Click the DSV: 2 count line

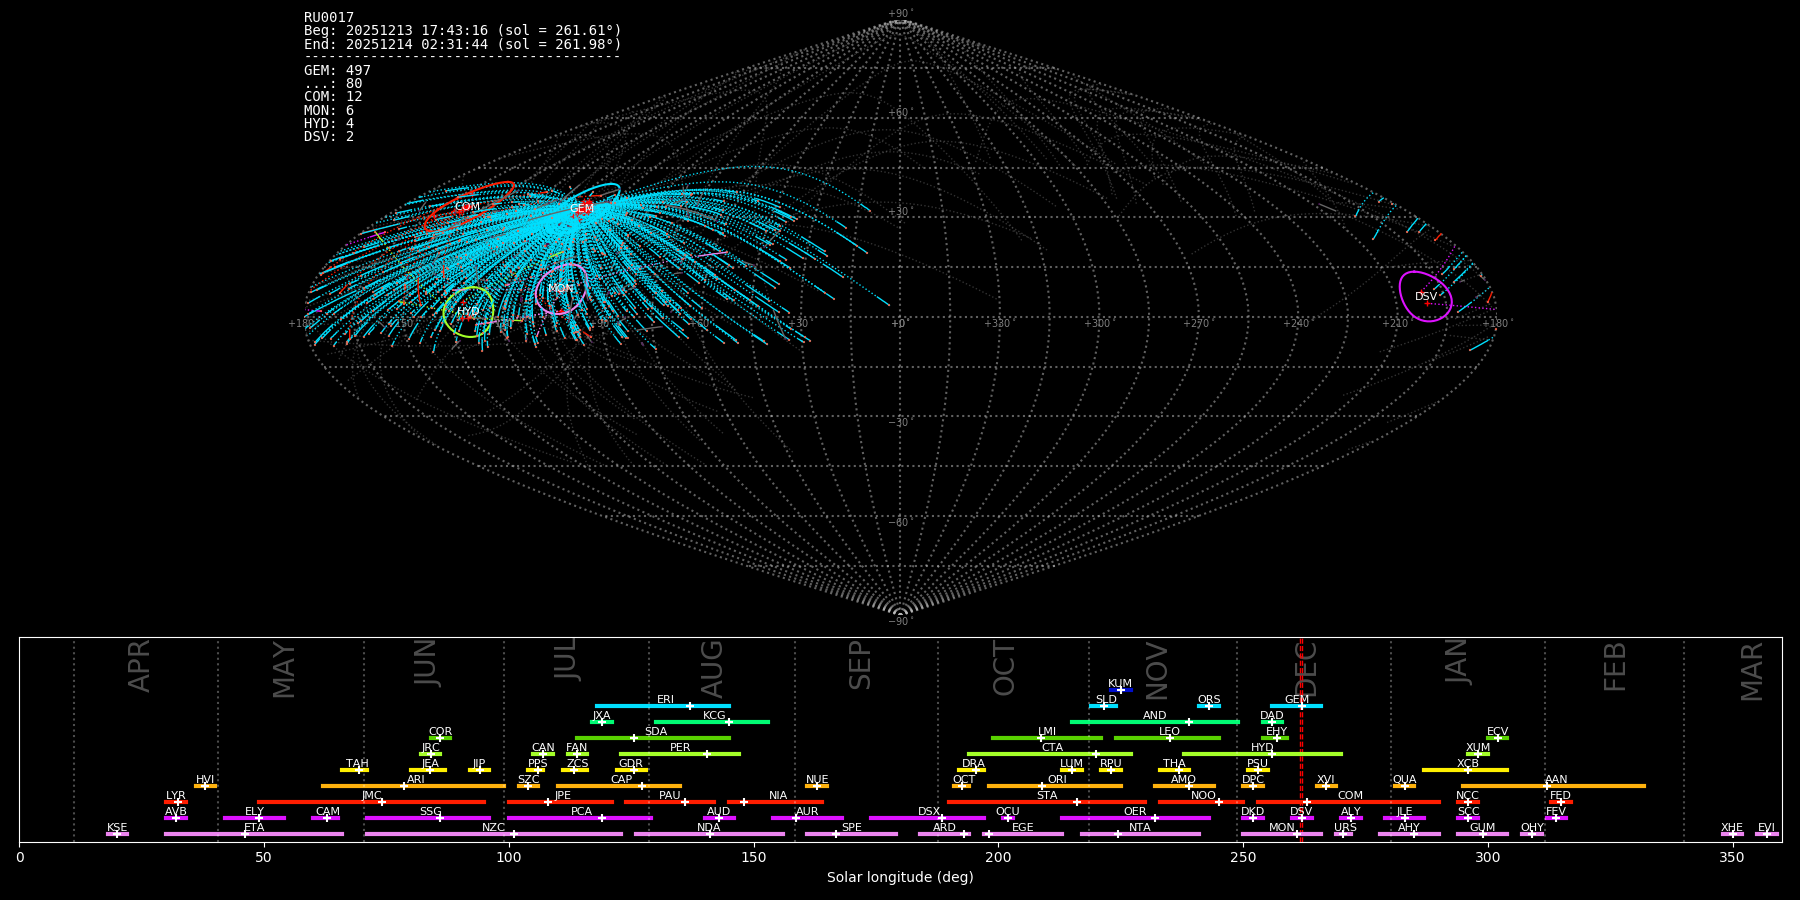[x=329, y=136]
